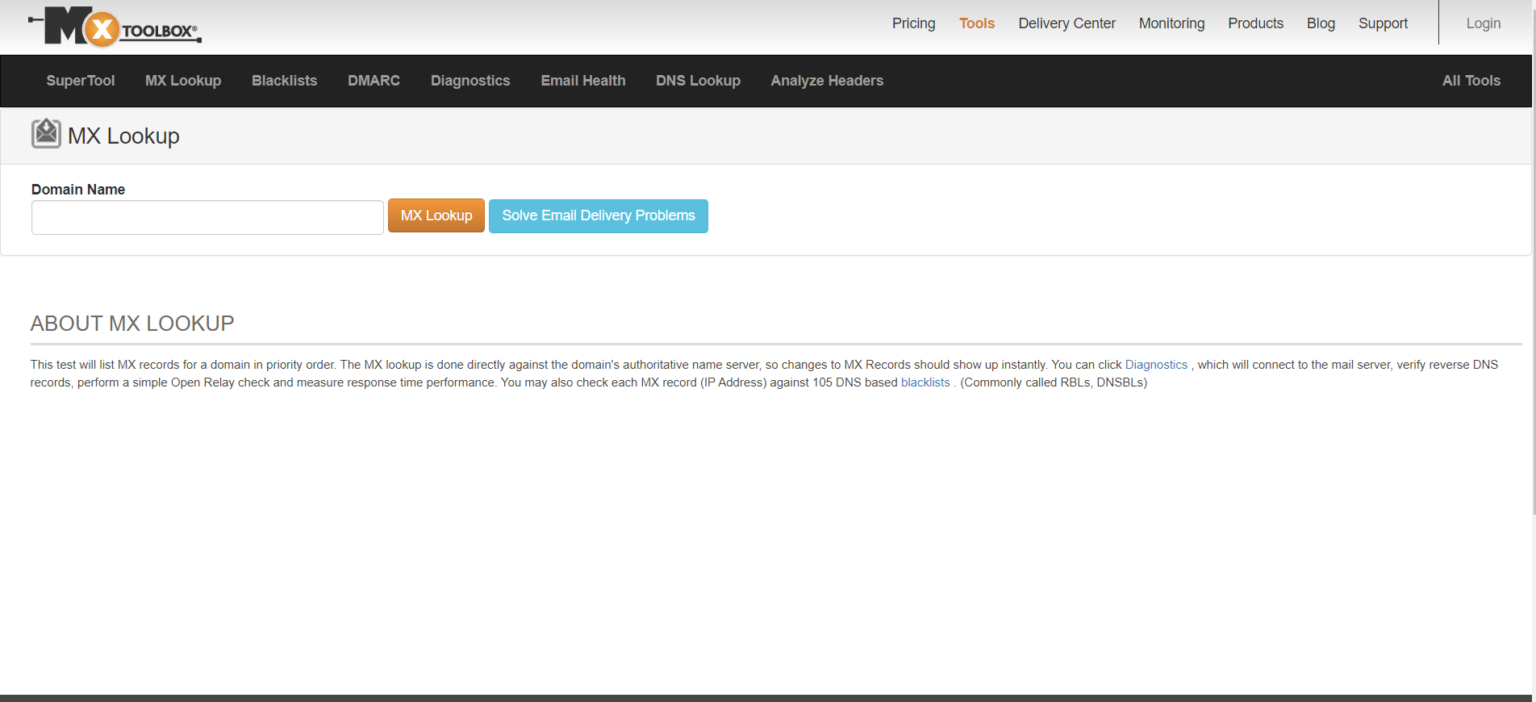The height and width of the screenshot is (702, 1536).
Task: Select the Tools menu item
Action: [x=976, y=23]
